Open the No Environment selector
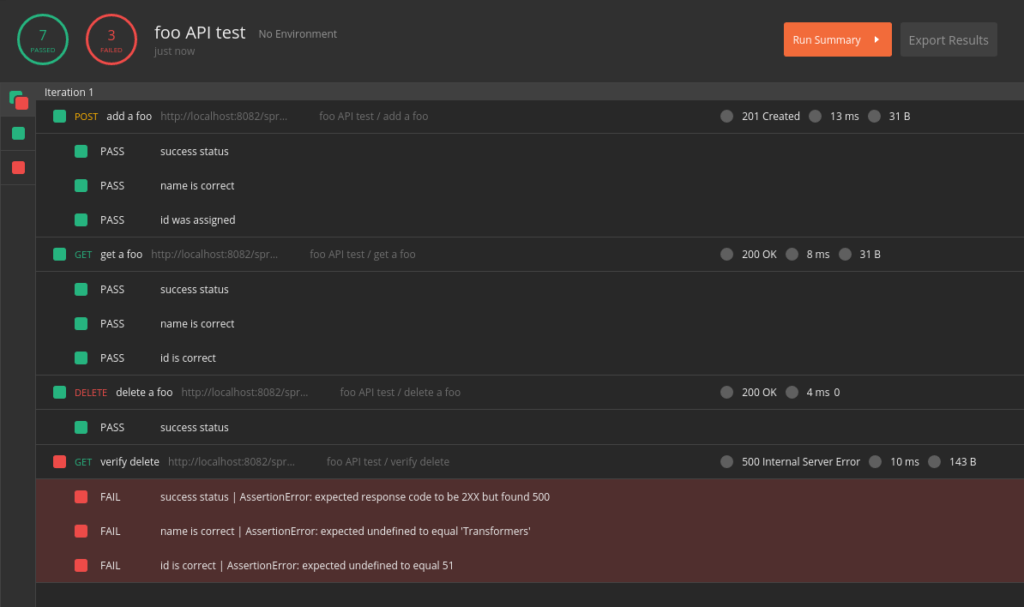The image size is (1024, 607). [x=297, y=34]
